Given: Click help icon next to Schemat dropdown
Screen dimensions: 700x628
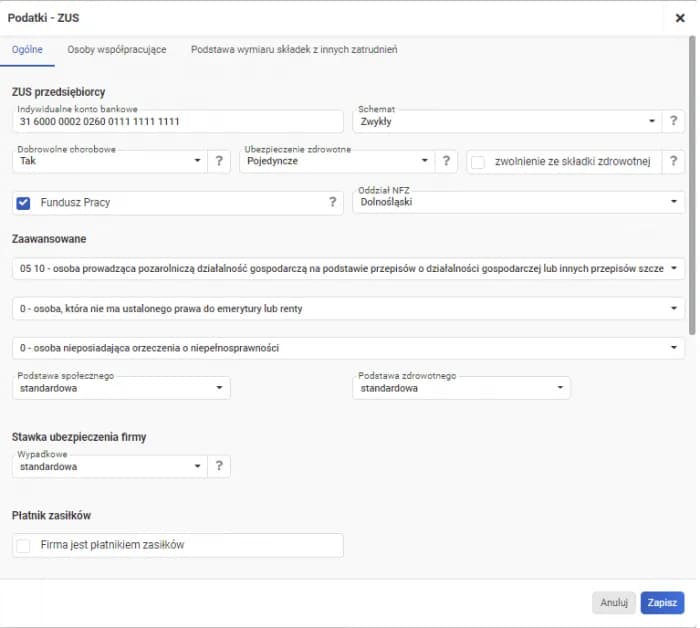Looking at the screenshot, I should [x=676, y=121].
